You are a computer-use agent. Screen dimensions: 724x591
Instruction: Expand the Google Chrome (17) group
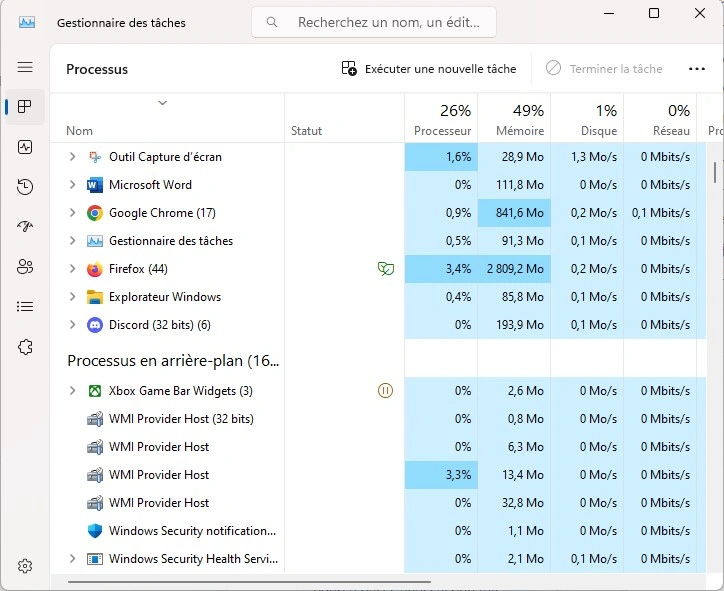point(72,213)
